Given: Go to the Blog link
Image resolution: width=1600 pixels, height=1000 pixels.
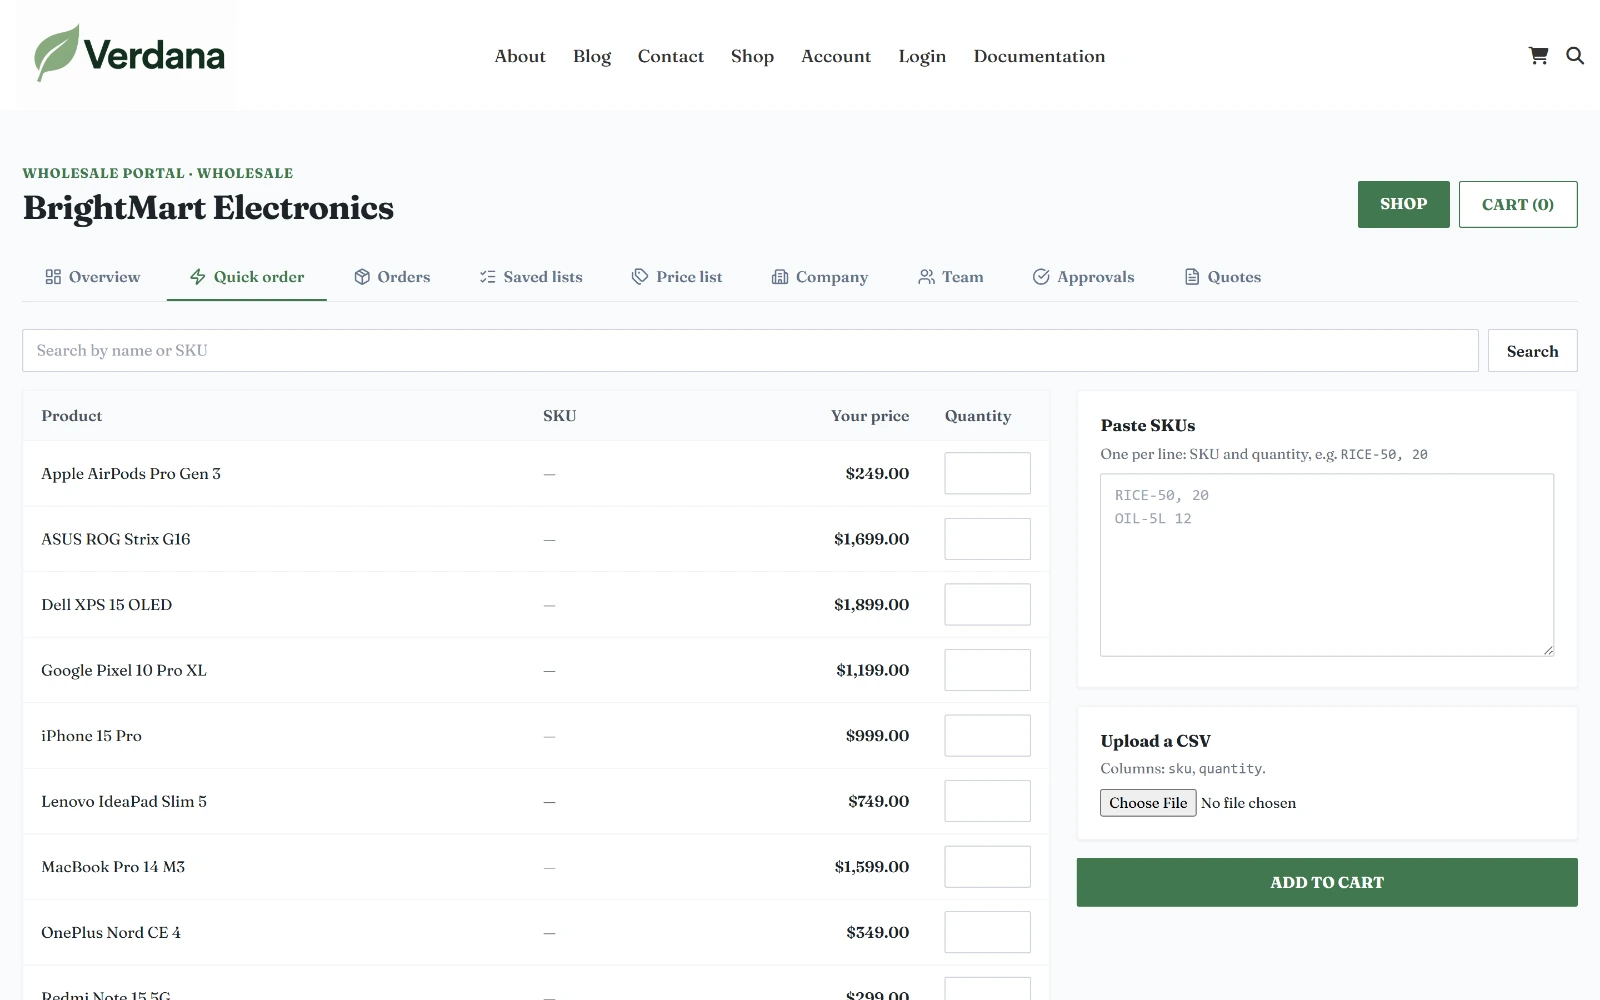Looking at the screenshot, I should click(592, 56).
